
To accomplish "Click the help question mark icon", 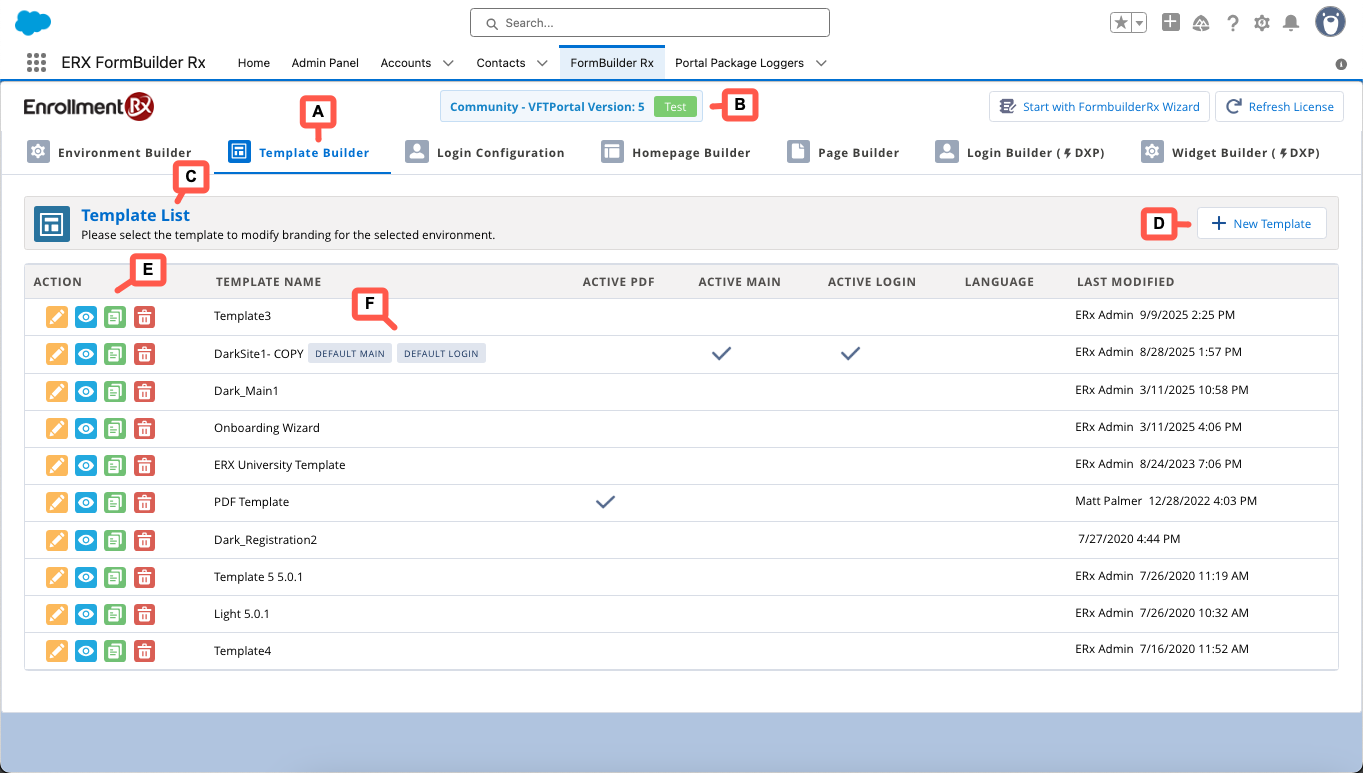I will (1233, 23).
